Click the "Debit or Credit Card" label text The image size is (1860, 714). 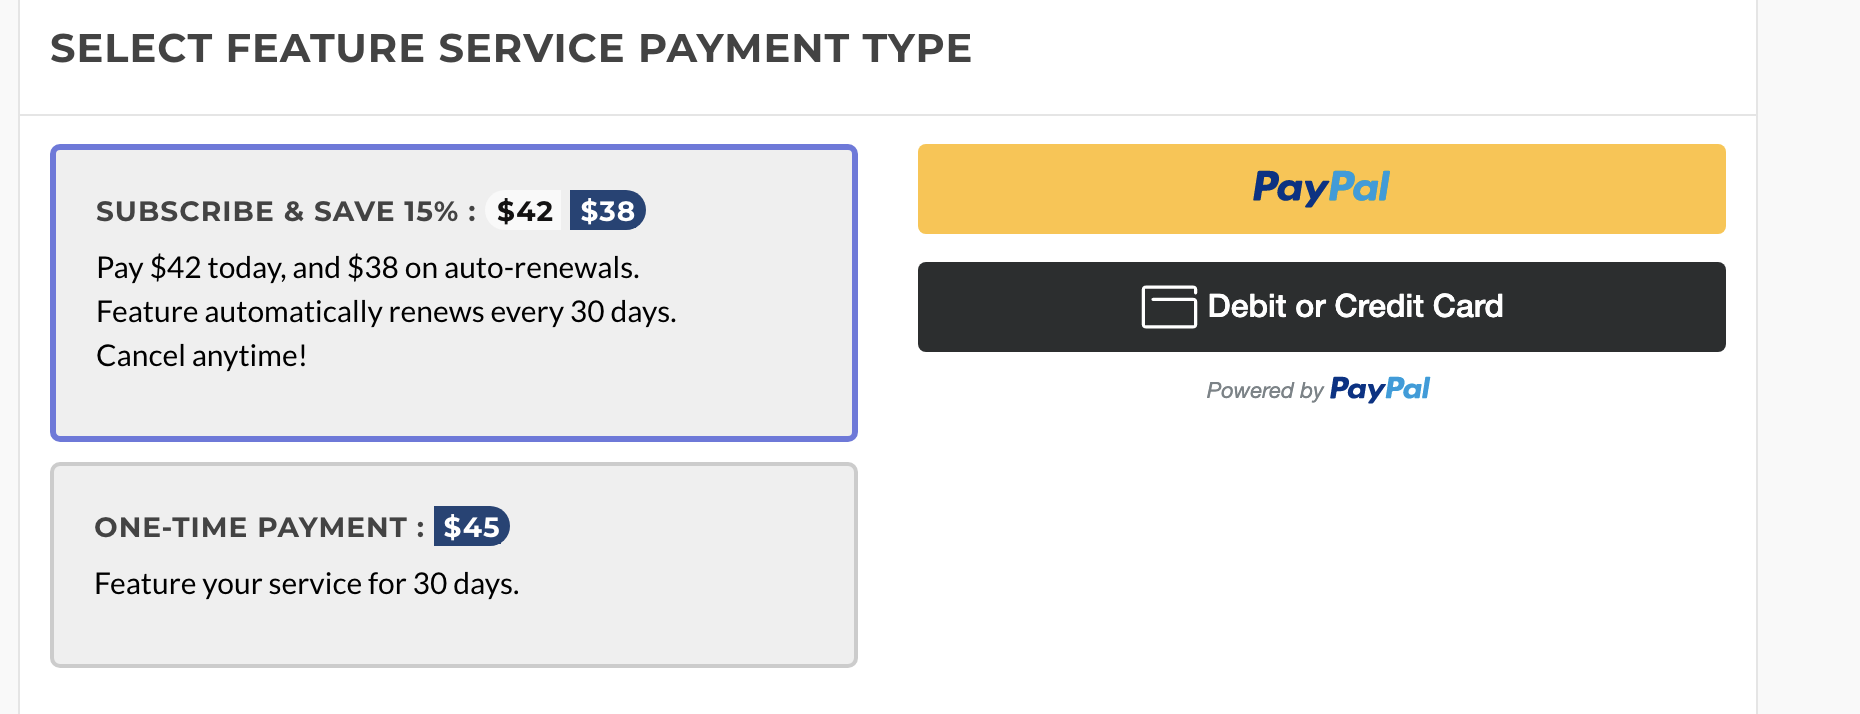[1355, 306]
